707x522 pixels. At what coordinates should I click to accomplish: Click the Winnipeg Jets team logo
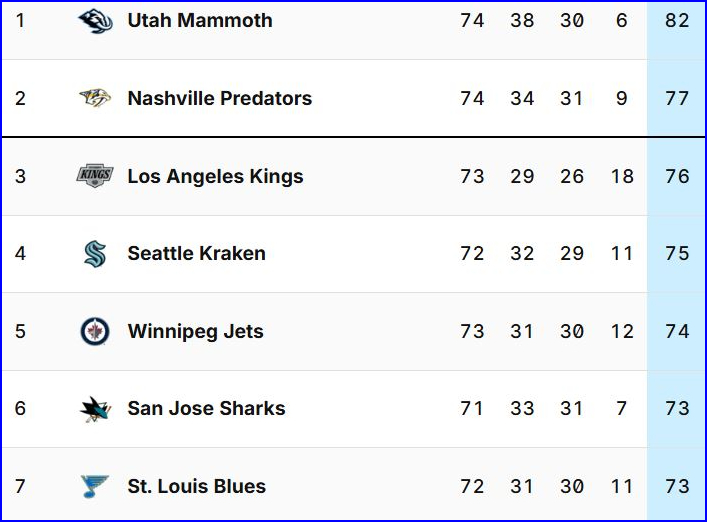95,331
